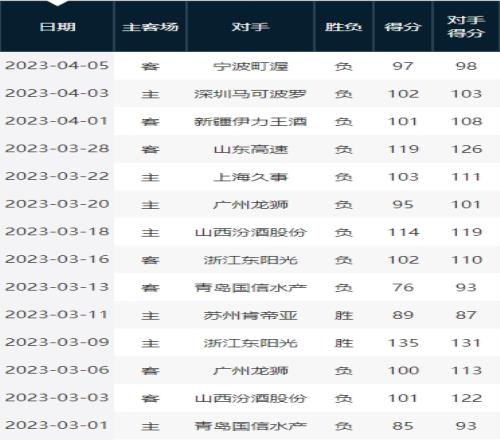Click the 对手得分 column header
The width and height of the screenshot is (500, 440).
[x=466, y=27]
